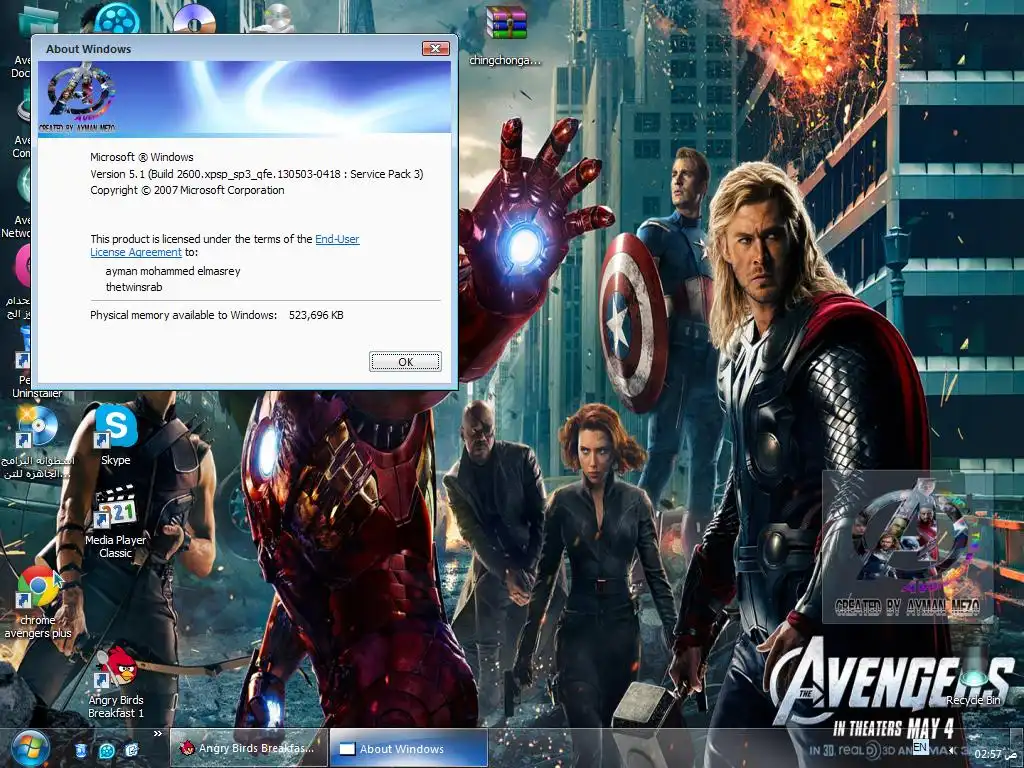Click 'Microsoft ® Windows' text in dialog
This screenshot has height=768, width=1024.
[x=142, y=157]
